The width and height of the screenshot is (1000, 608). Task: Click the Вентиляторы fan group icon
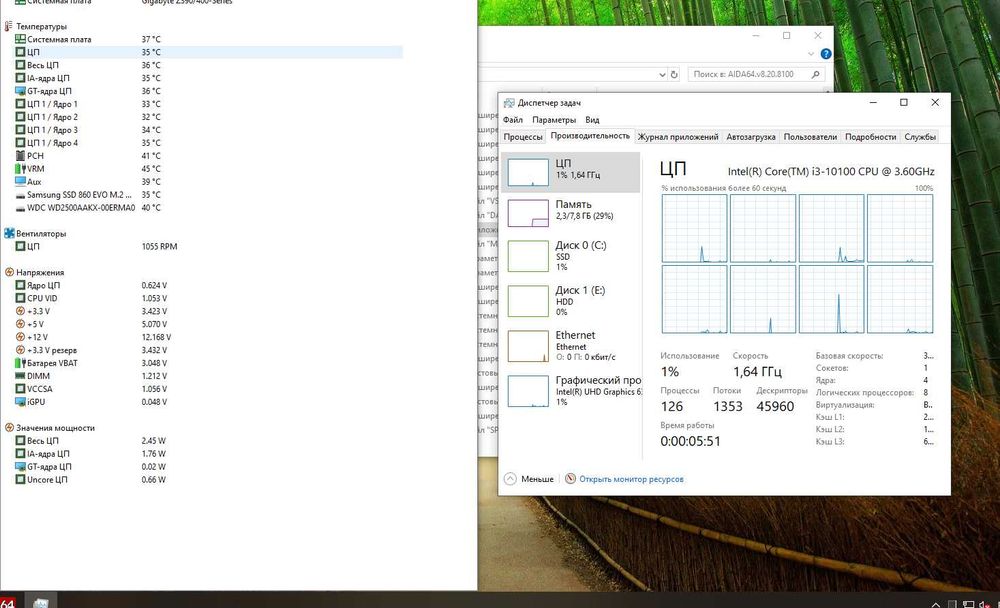tap(9, 234)
